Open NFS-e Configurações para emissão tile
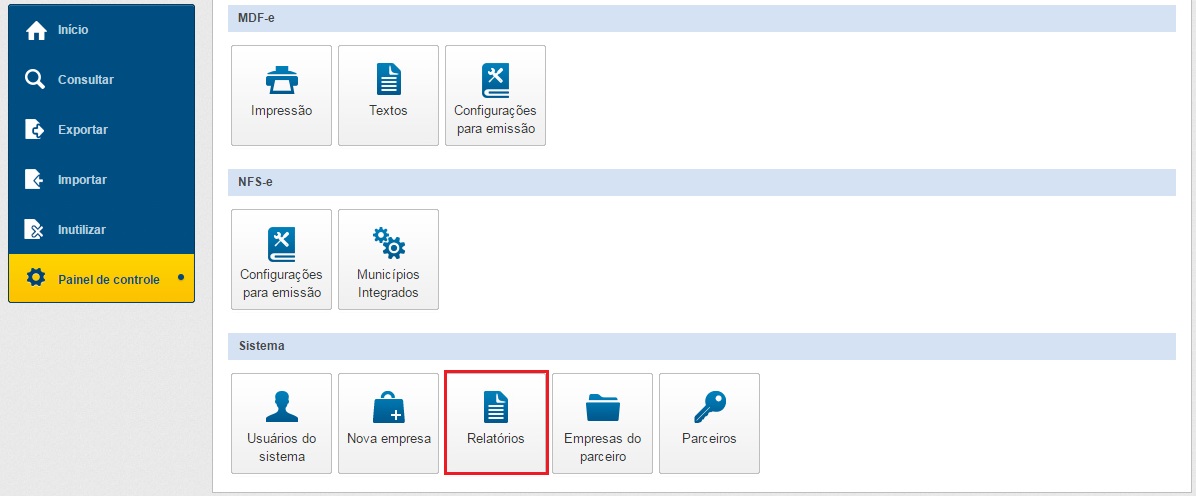This screenshot has width=1196, height=496. (281, 259)
